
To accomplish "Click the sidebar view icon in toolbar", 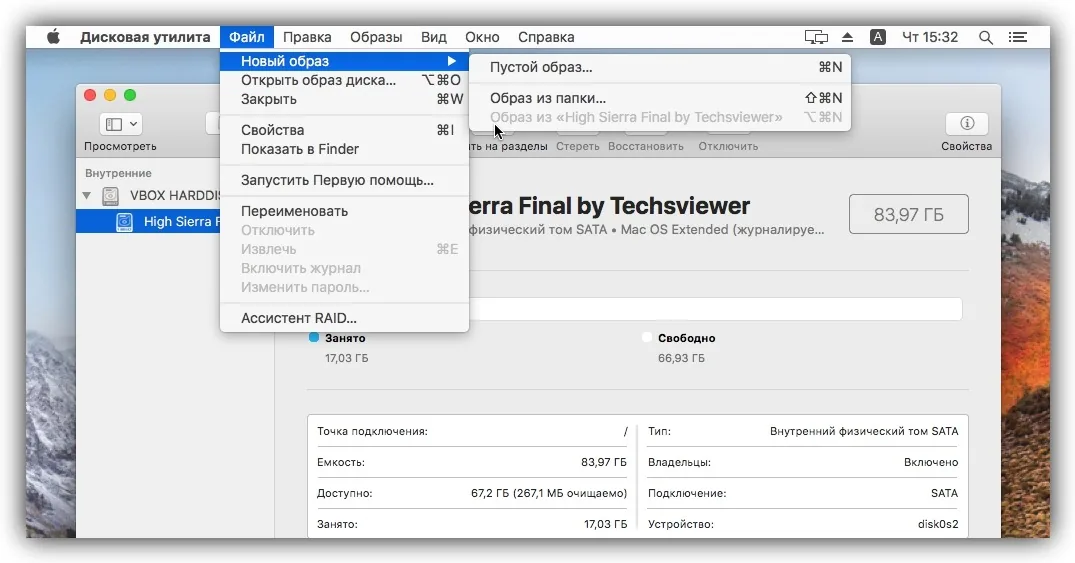I will pos(114,124).
